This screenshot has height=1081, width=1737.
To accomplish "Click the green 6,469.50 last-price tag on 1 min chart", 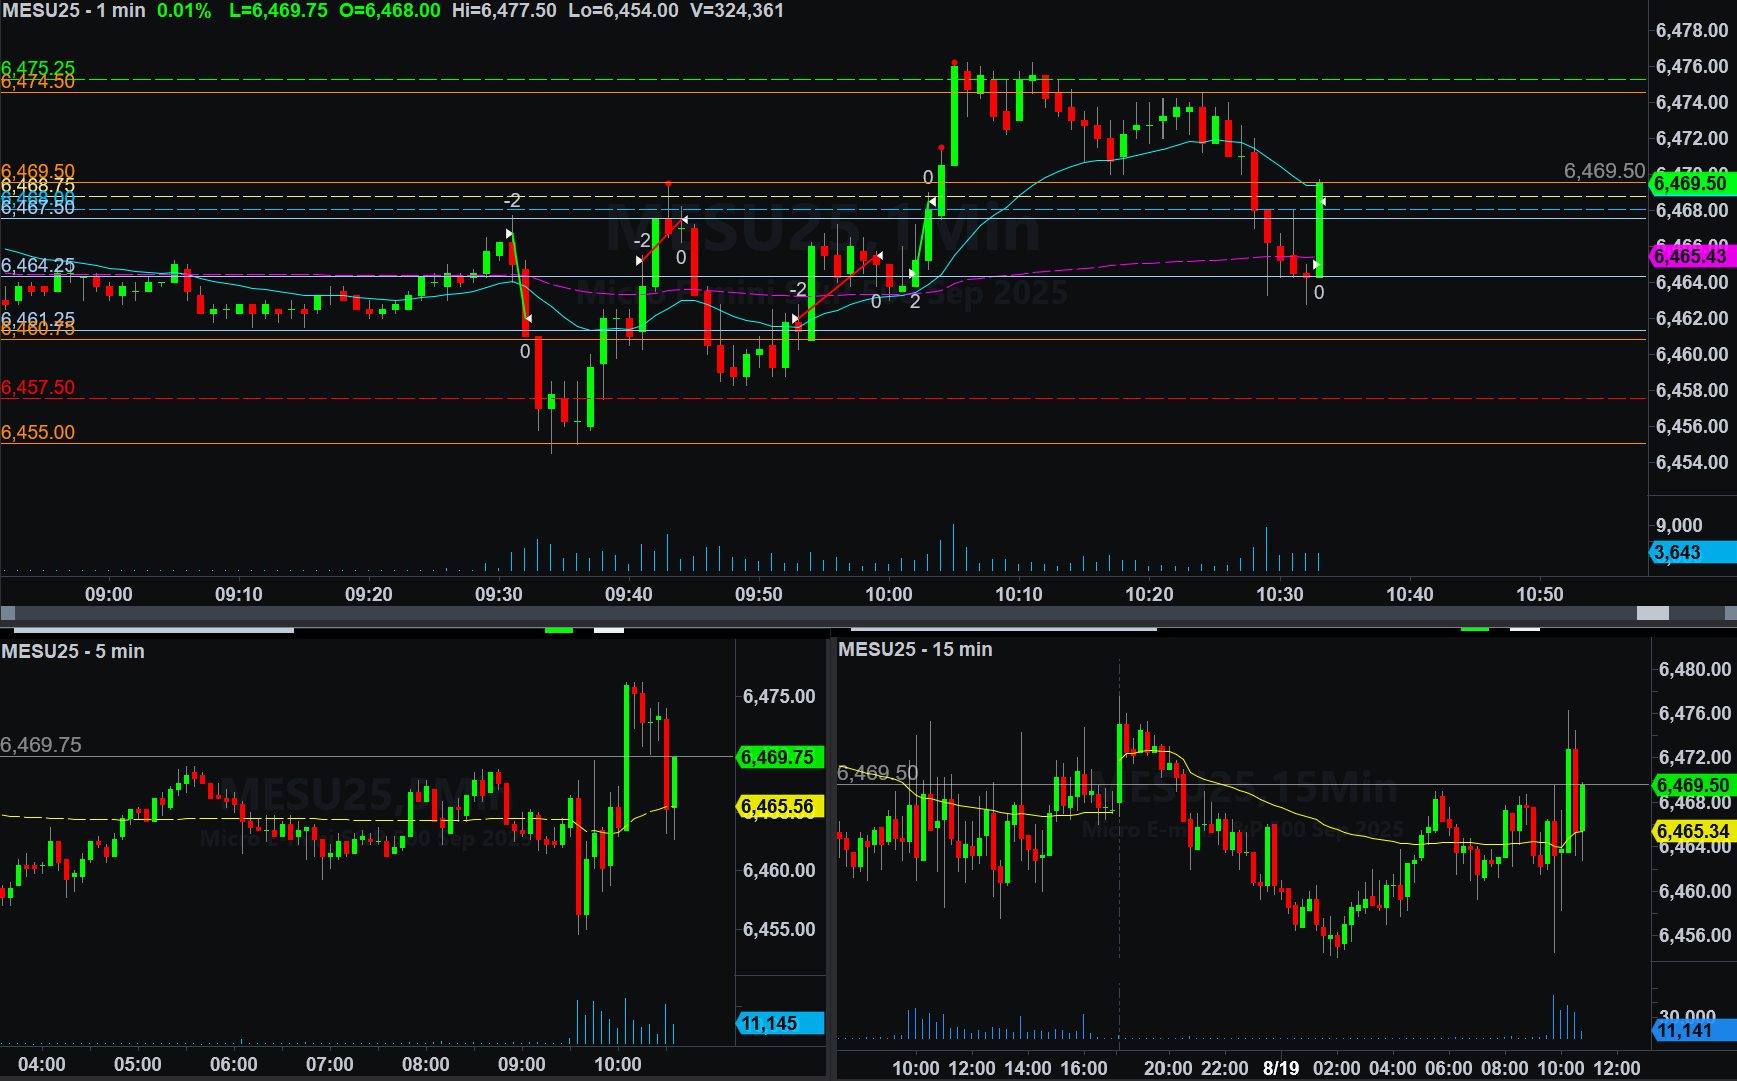I will click(1691, 183).
